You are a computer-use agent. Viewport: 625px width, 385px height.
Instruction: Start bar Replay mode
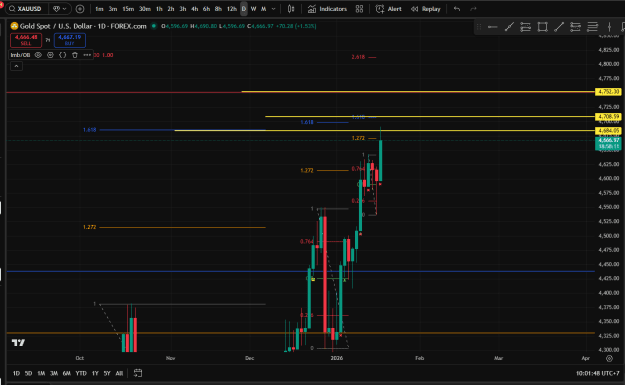[x=426, y=9]
